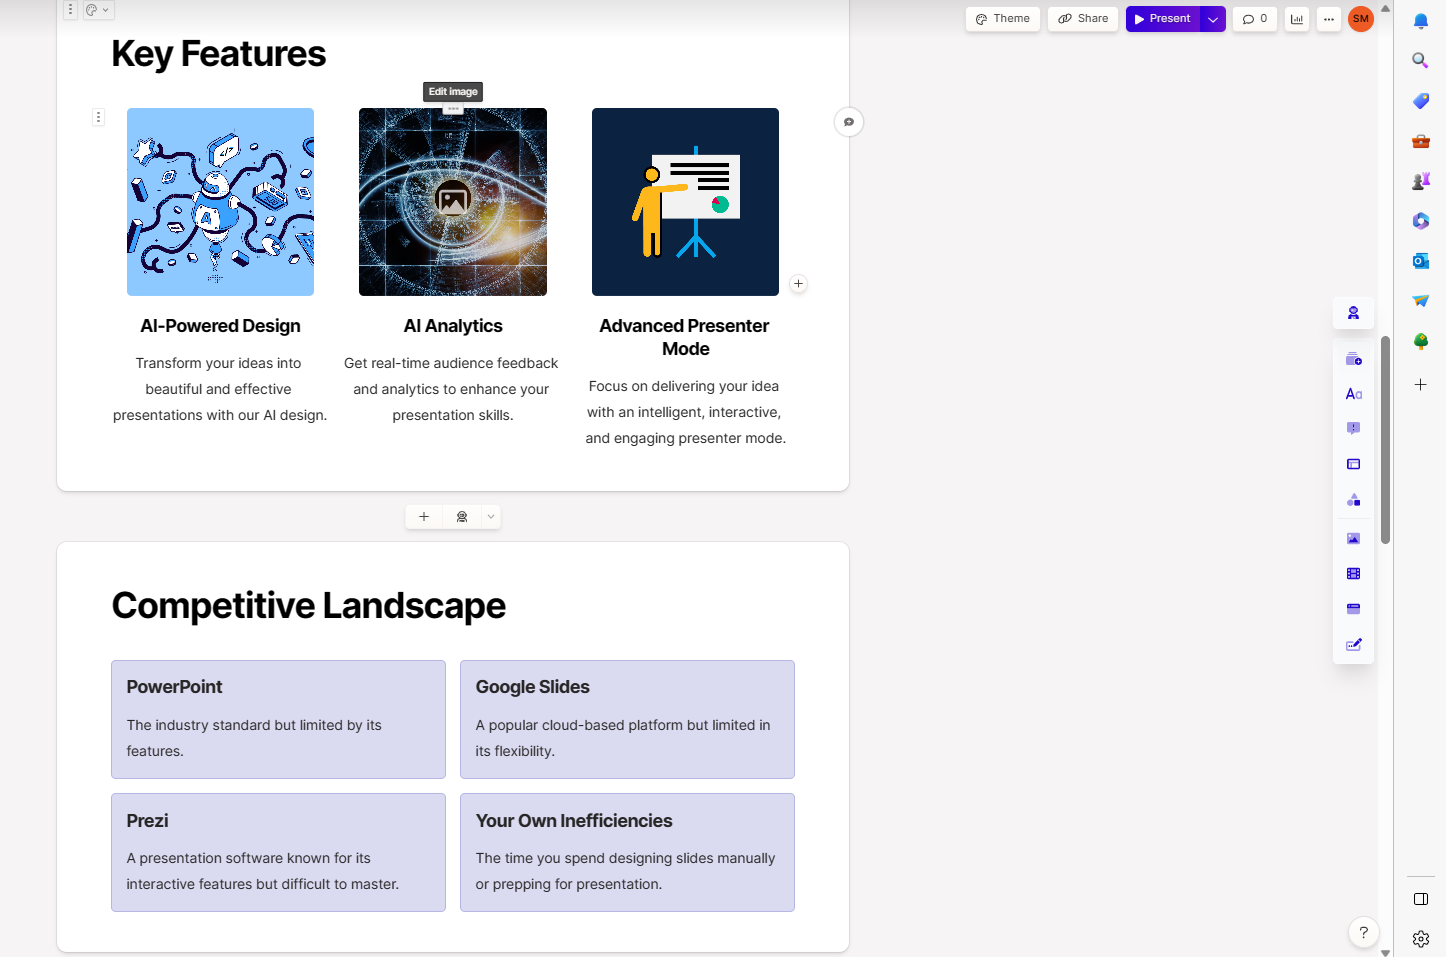This screenshot has height=957, width=1446.
Task: Open the Edge sidebar notifications bell
Action: coord(1420,21)
